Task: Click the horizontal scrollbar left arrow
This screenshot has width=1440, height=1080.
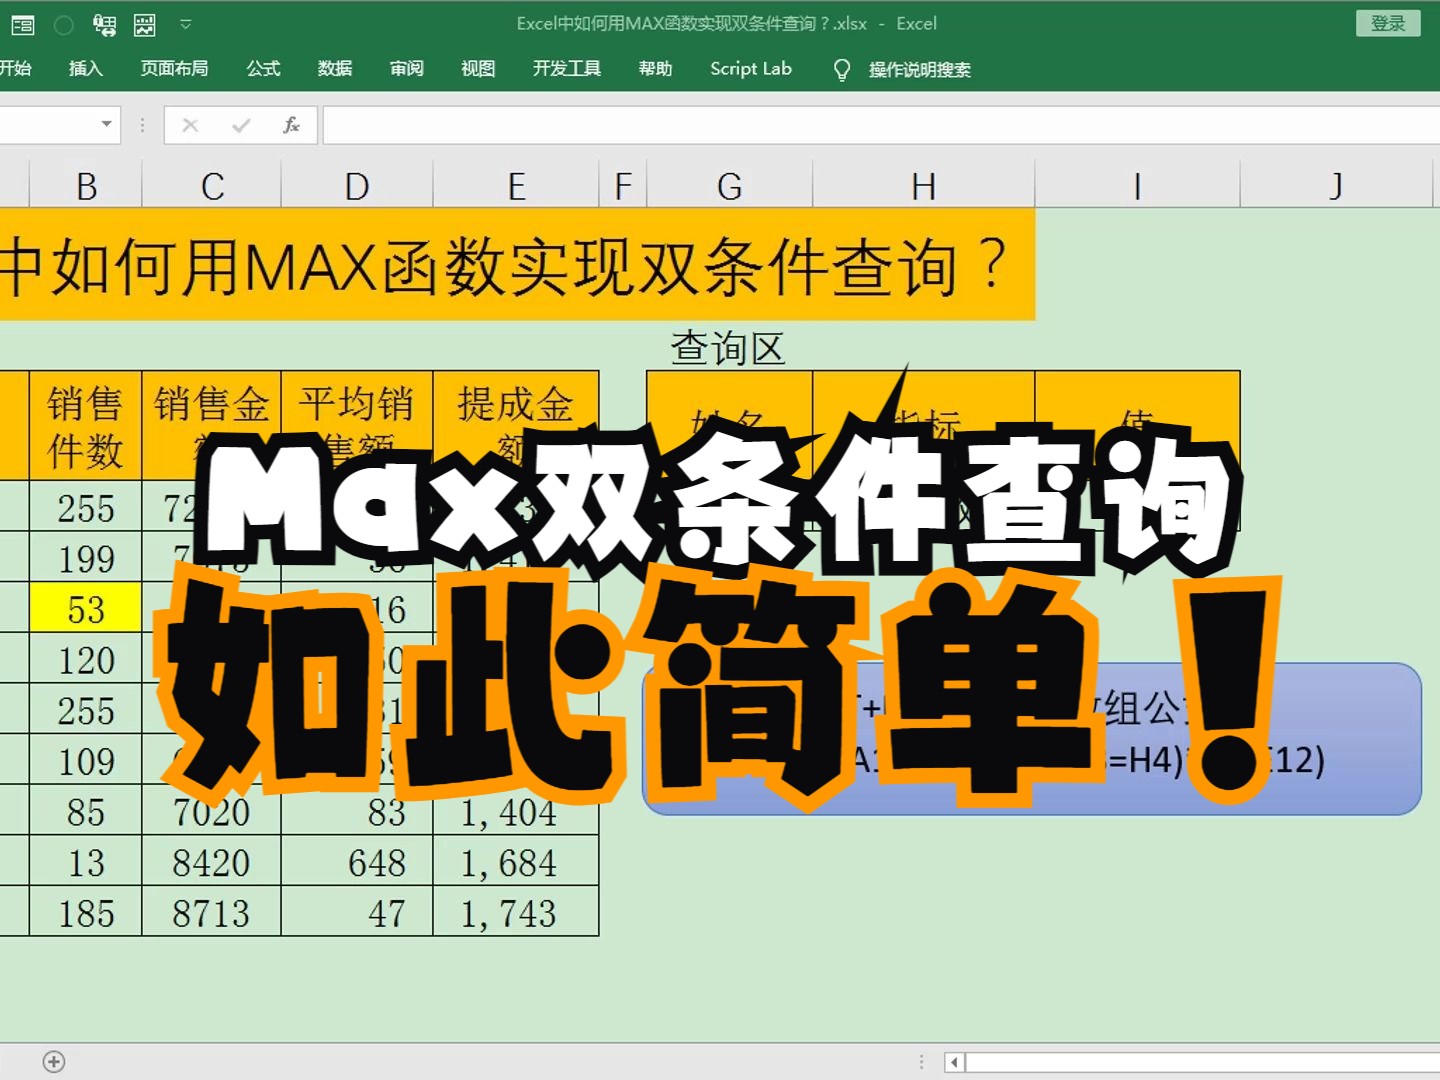Action: pos(954,1062)
